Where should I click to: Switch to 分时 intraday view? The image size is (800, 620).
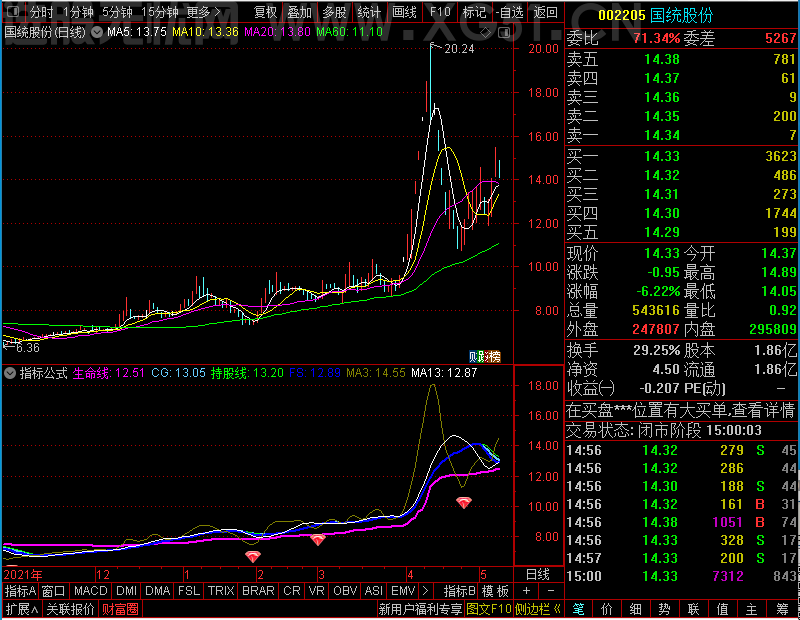click(x=41, y=12)
